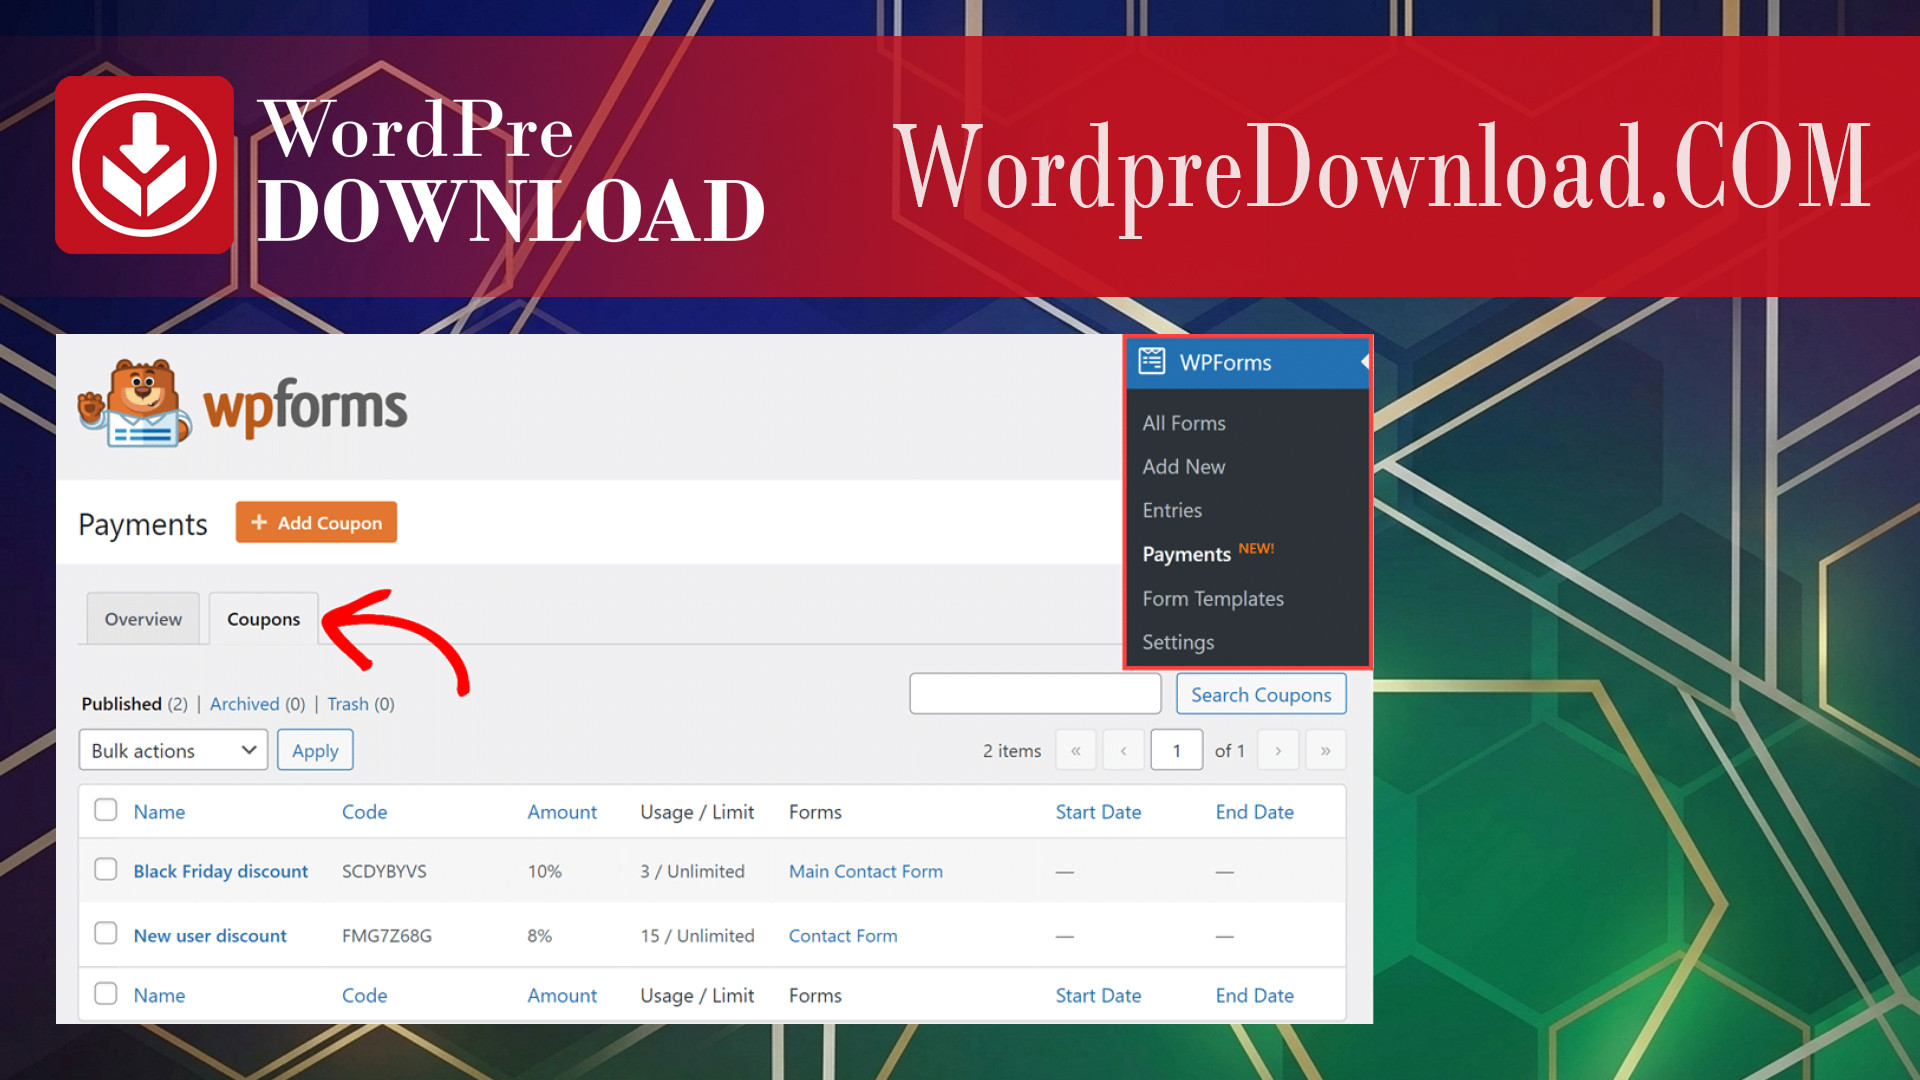This screenshot has height=1080, width=1920.
Task: Open the New user discount coupon
Action: point(210,936)
